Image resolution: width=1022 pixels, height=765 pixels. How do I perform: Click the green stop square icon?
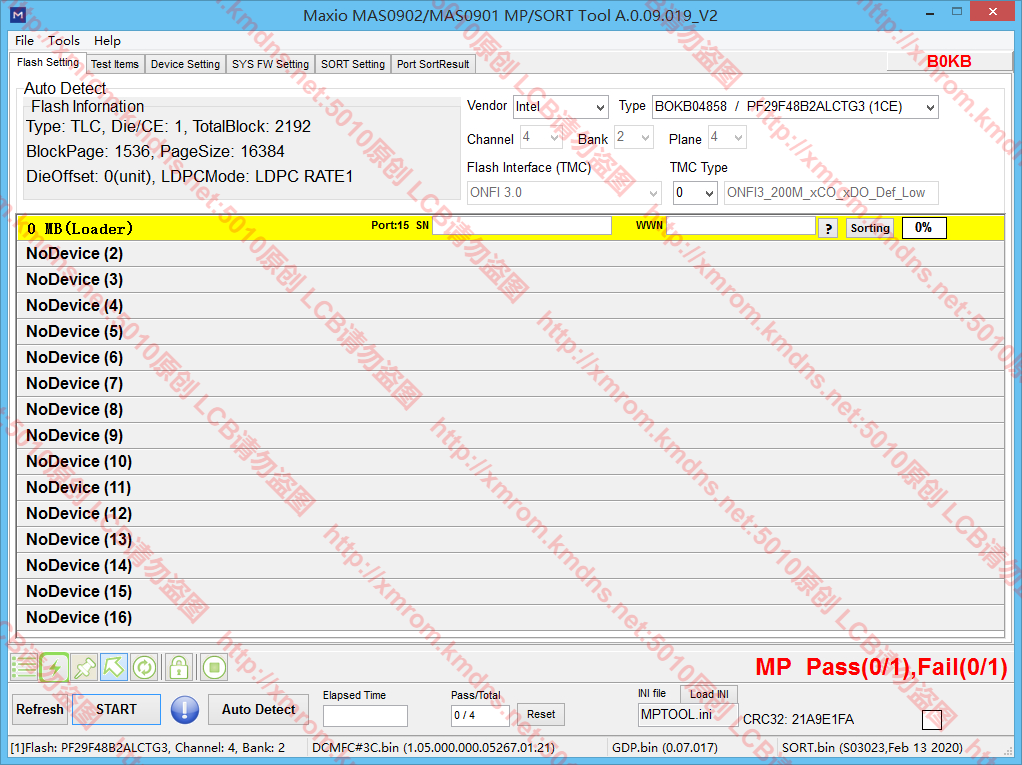(213, 667)
